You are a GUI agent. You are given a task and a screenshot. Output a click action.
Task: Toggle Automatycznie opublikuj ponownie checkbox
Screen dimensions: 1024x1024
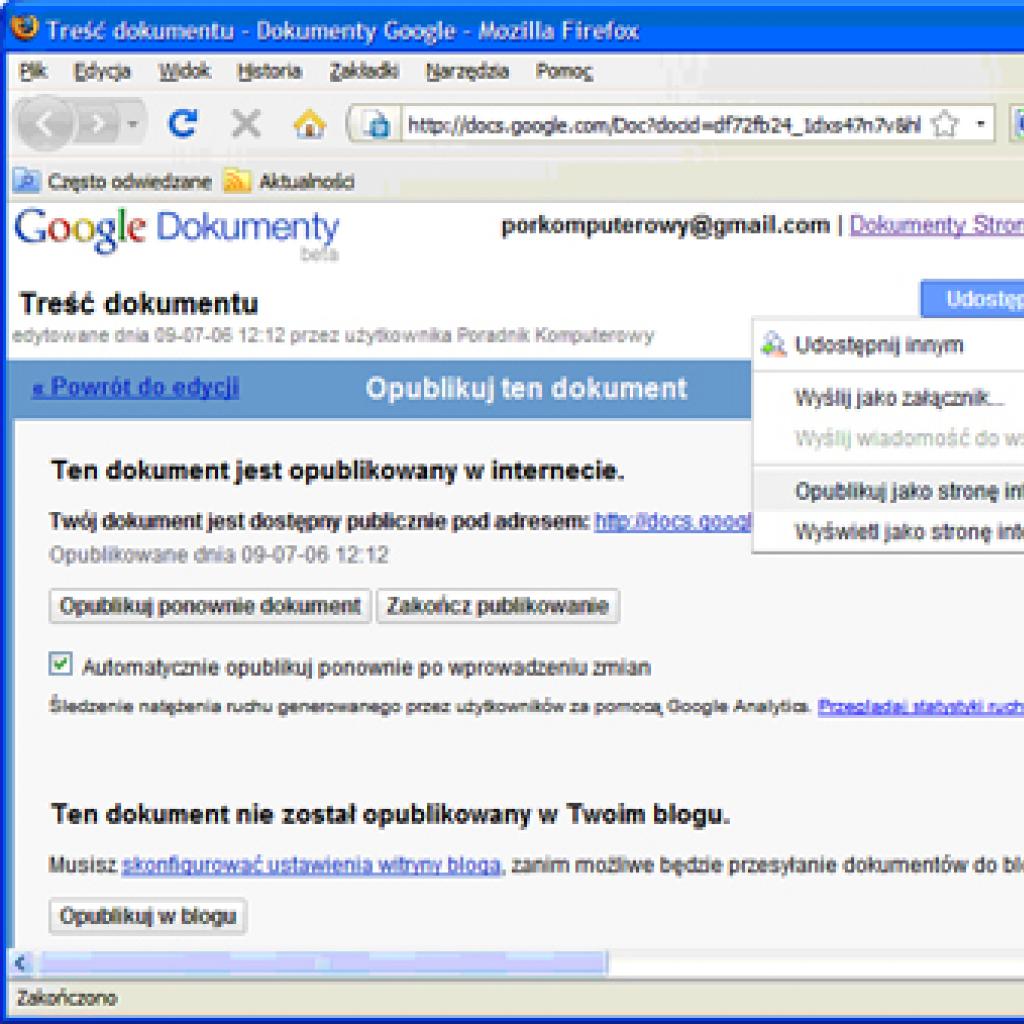coord(61,664)
